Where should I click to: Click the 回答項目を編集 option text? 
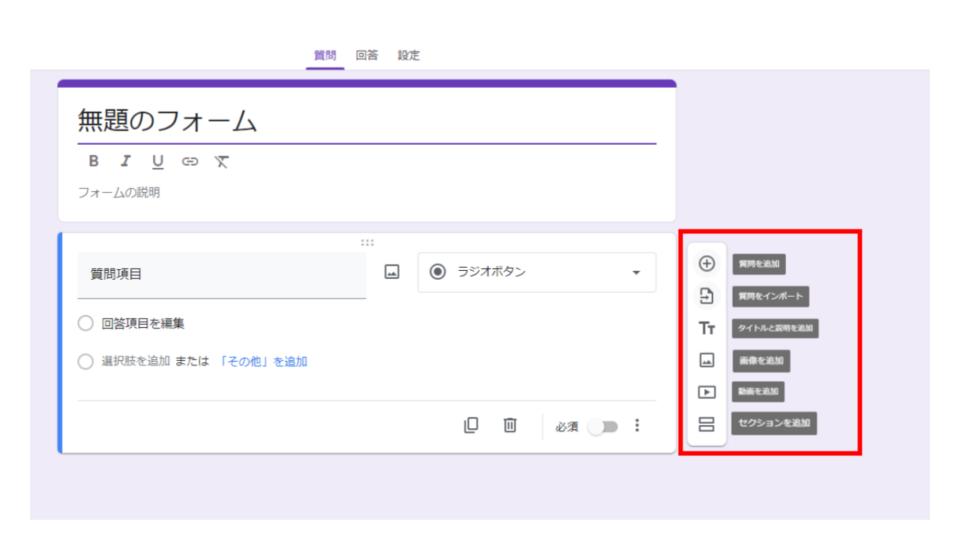143,323
